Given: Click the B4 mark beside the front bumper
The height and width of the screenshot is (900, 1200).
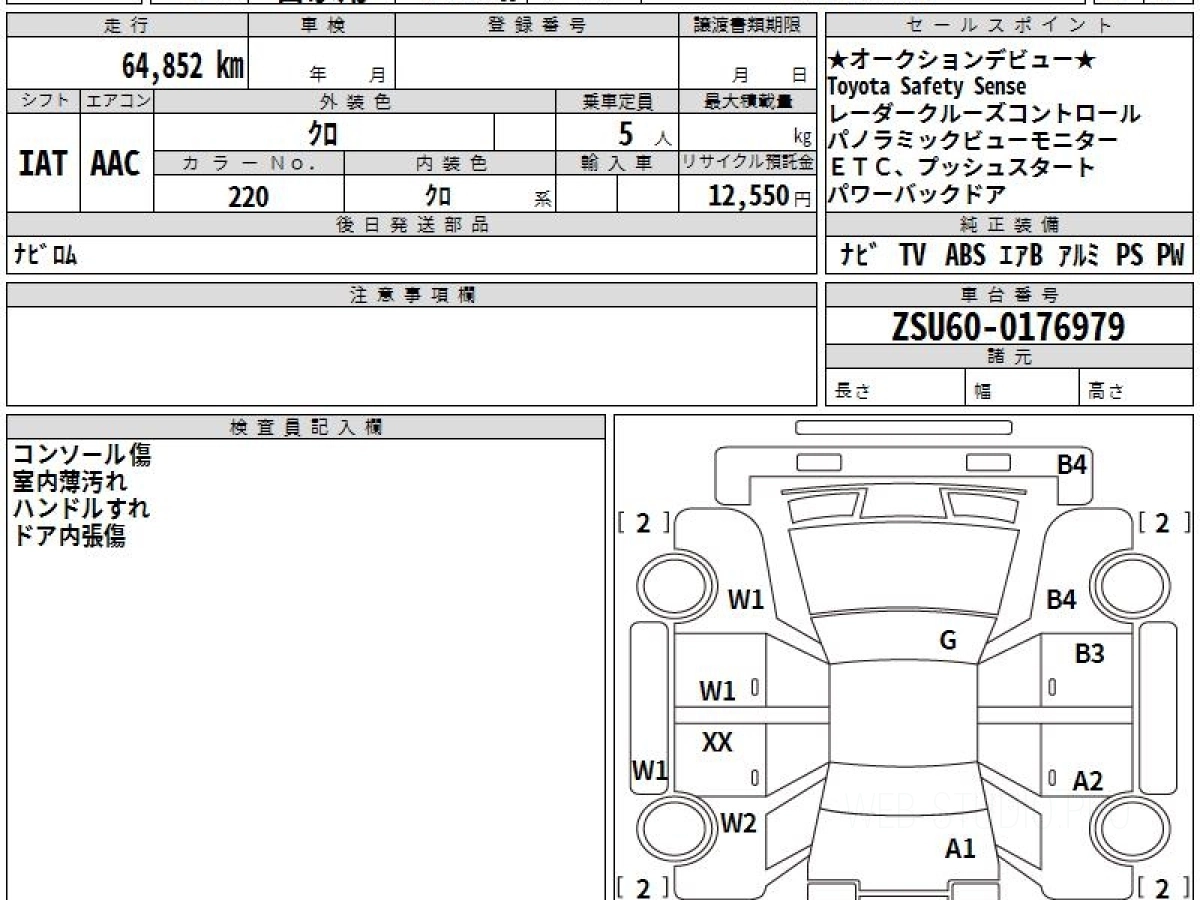Looking at the screenshot, I should [1073, 464].
